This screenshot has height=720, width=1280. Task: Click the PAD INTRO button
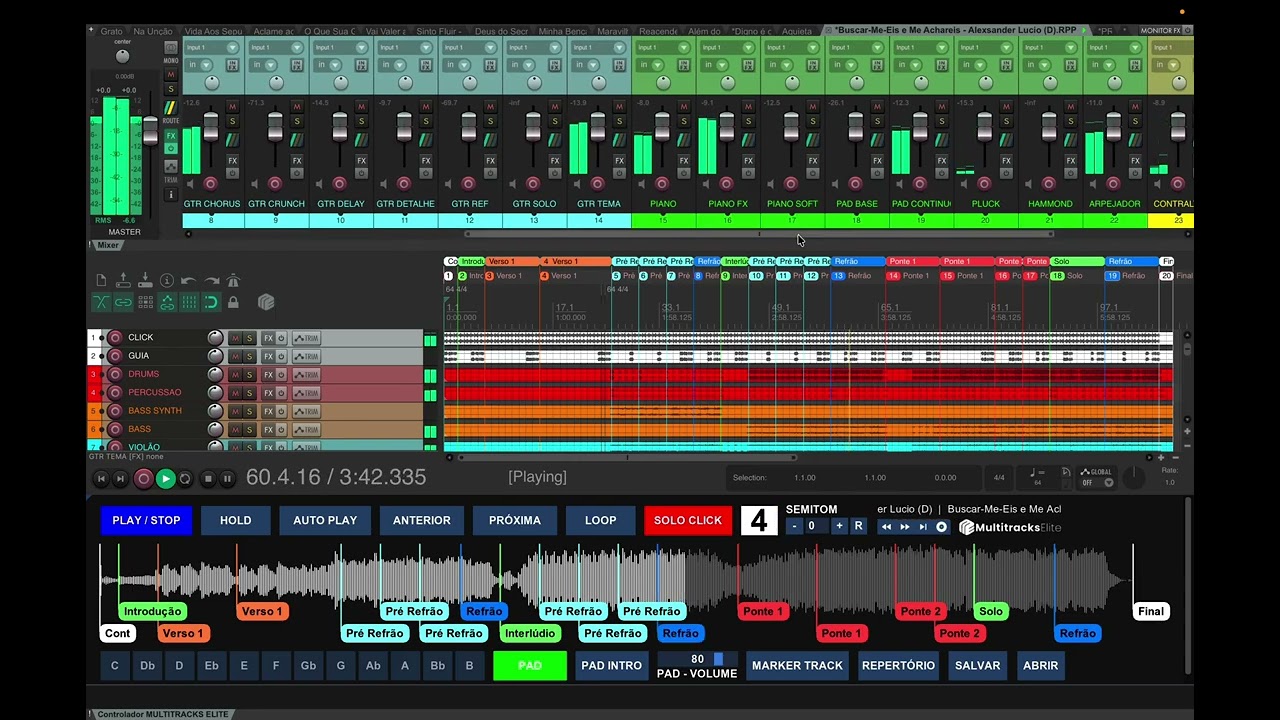[612, 666]
